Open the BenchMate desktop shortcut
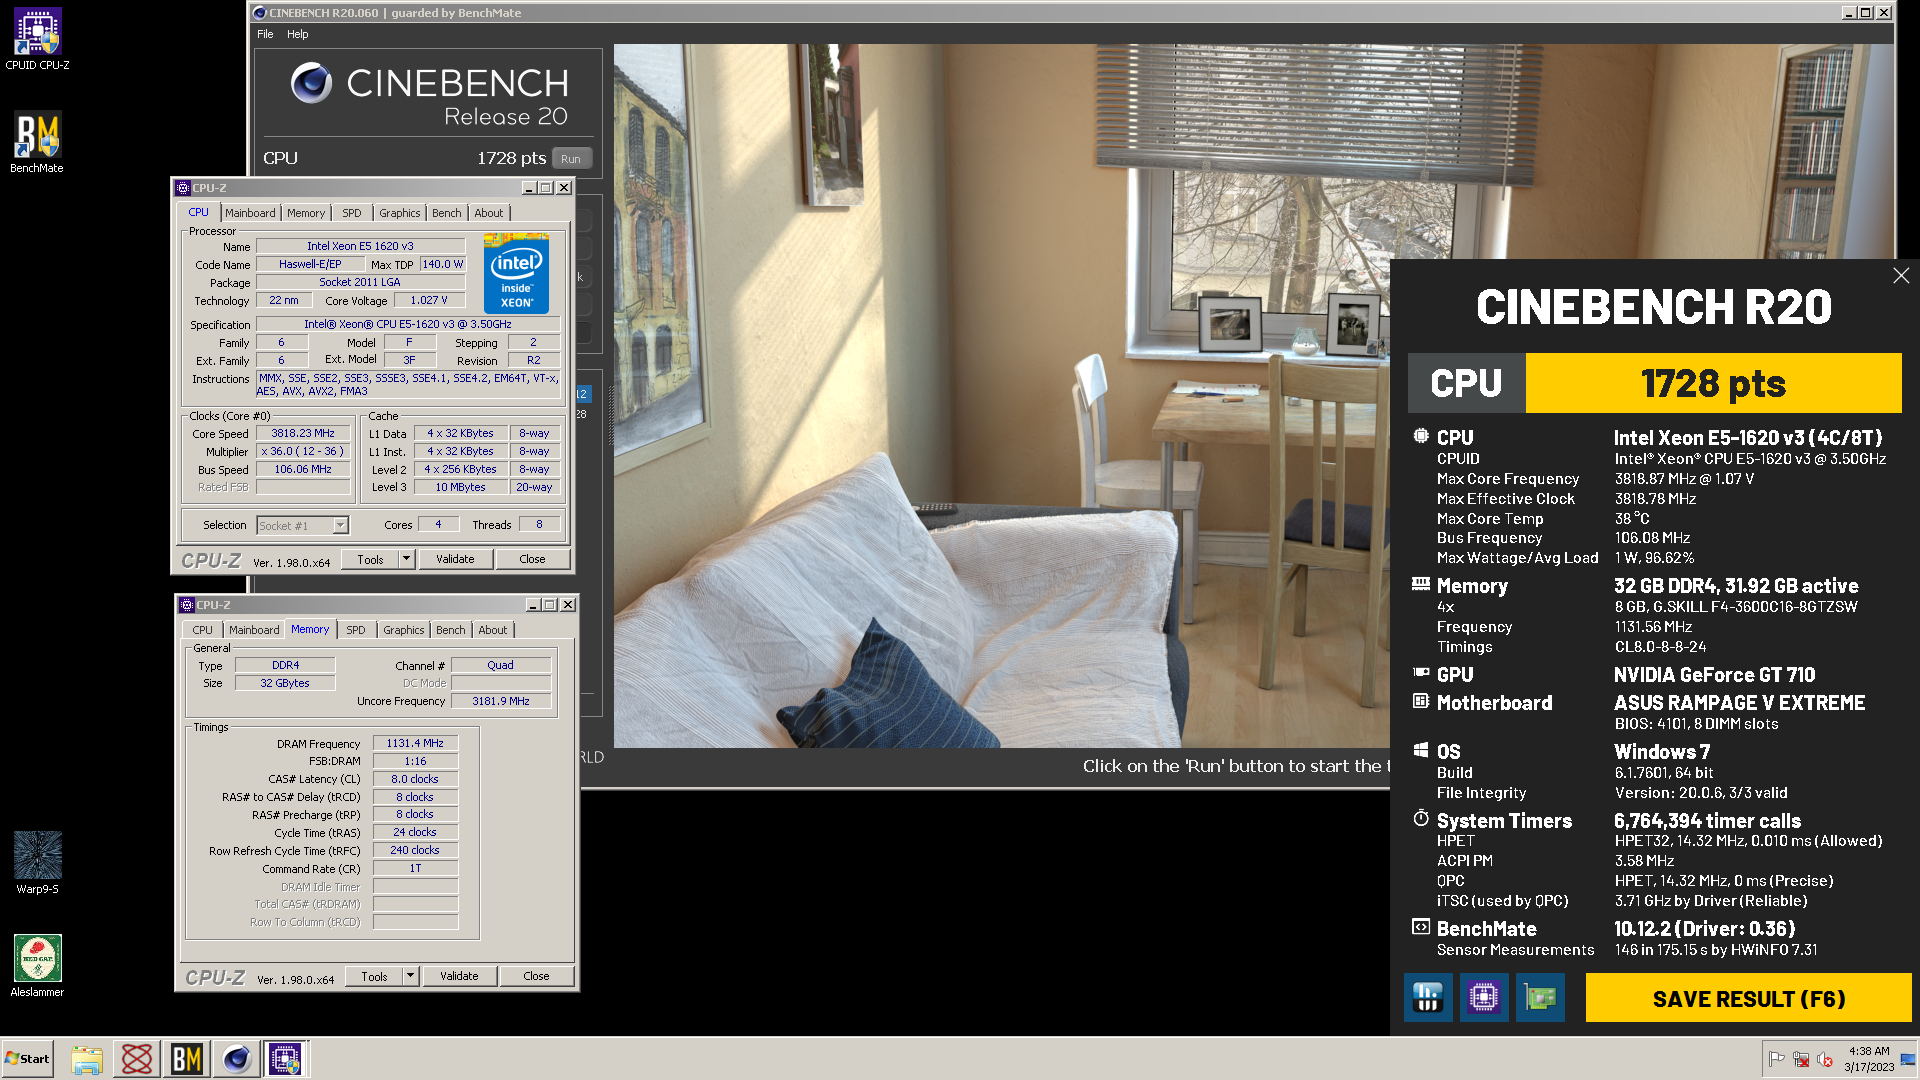 click(37, 142)
